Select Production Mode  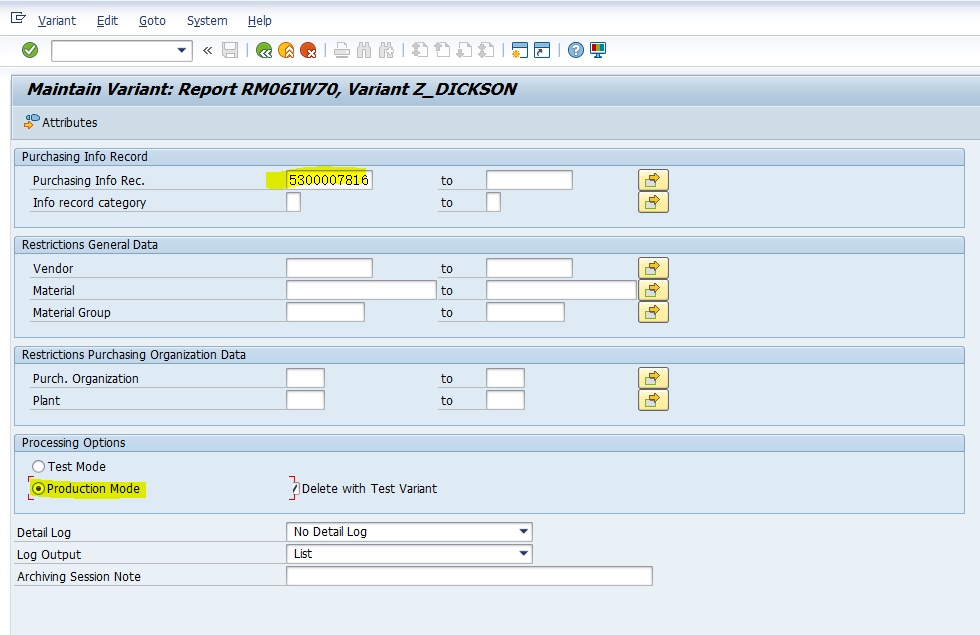[37, 488]
